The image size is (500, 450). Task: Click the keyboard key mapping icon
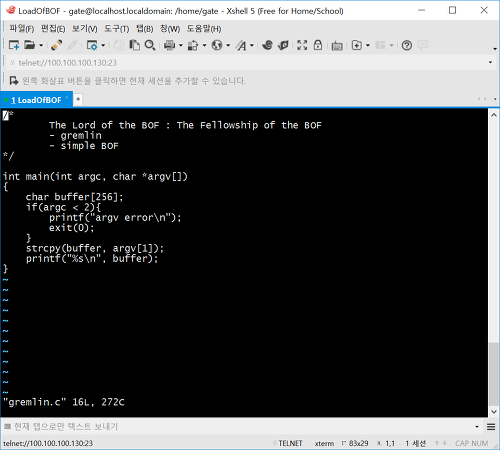click(337, 46)
